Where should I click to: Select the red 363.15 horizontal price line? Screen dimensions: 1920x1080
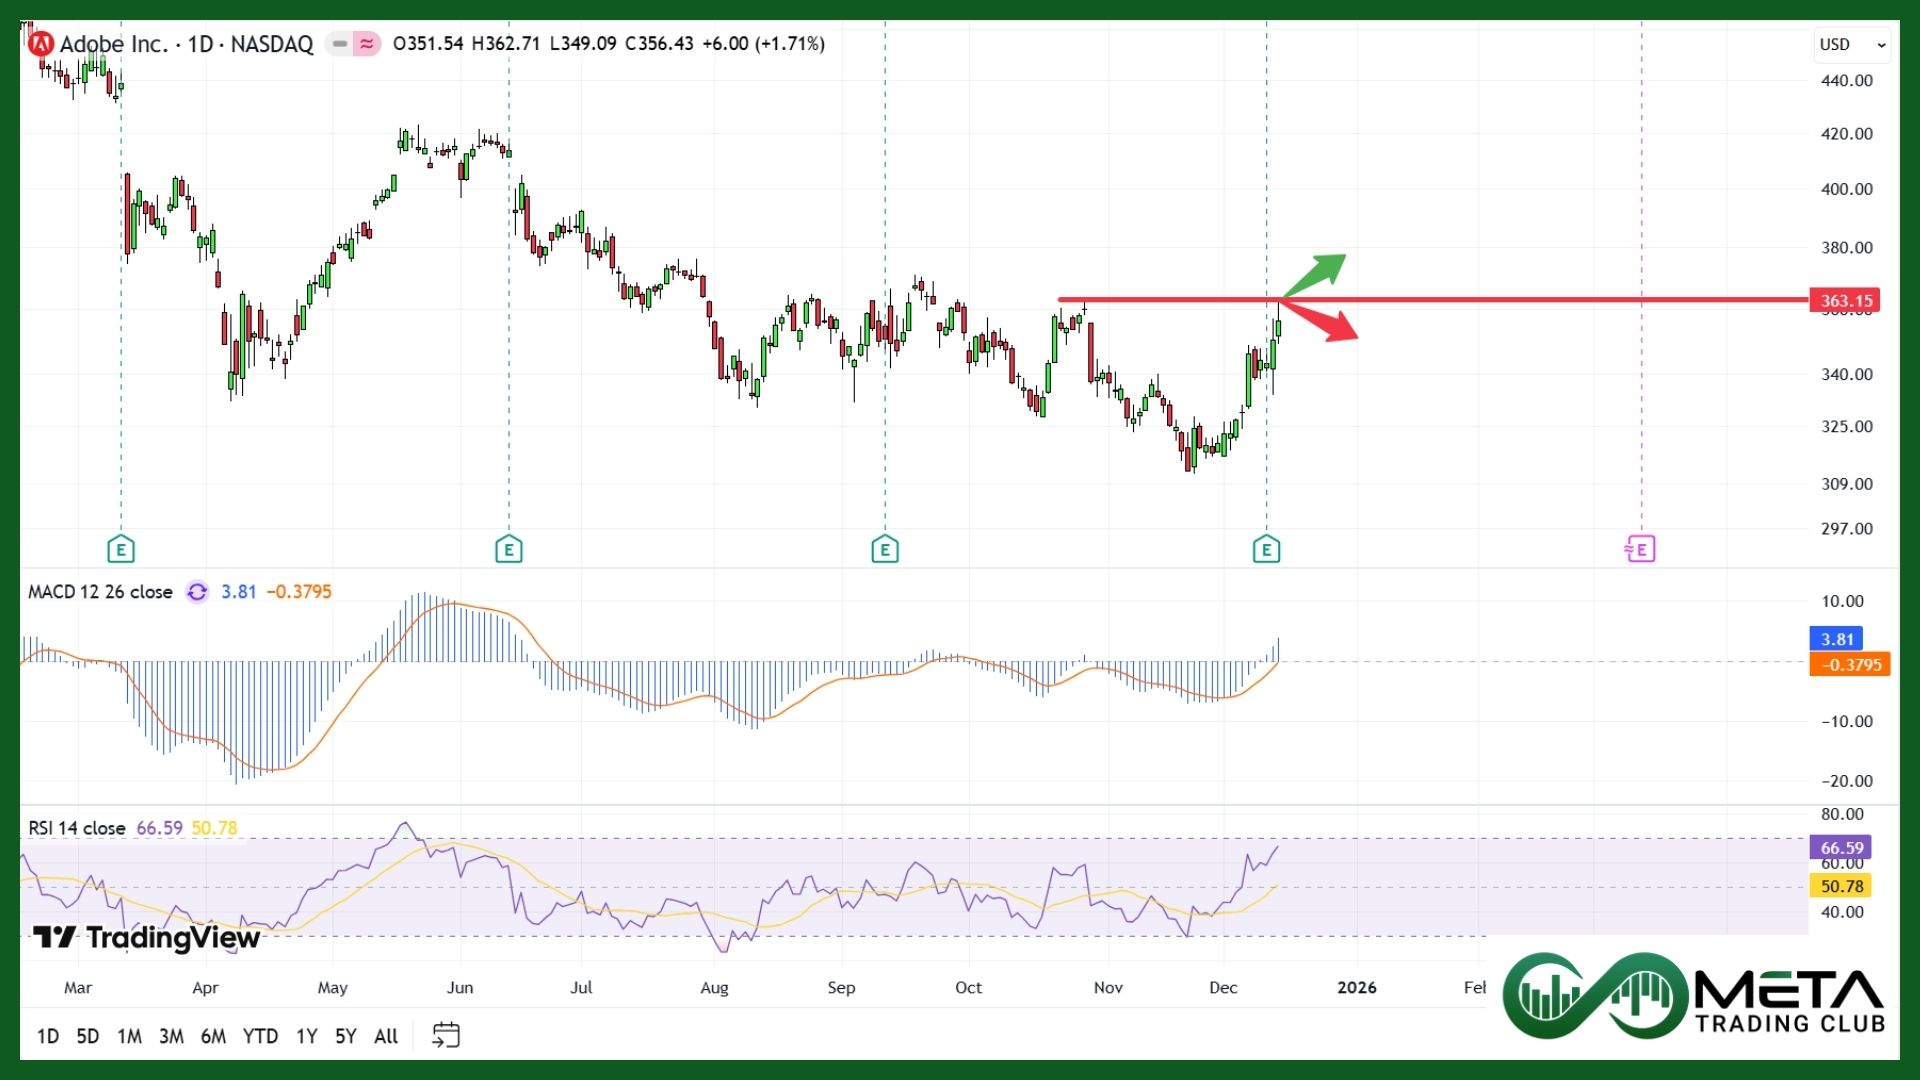pos(1500,299)
